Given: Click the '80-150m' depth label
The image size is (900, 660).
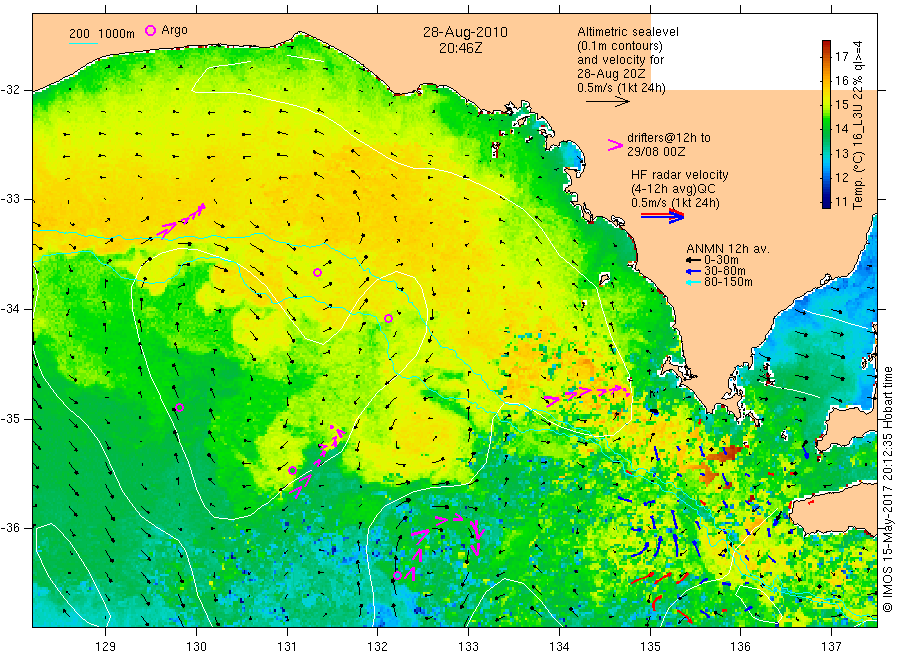Looking at the screenshot, I should coord(728,282).
